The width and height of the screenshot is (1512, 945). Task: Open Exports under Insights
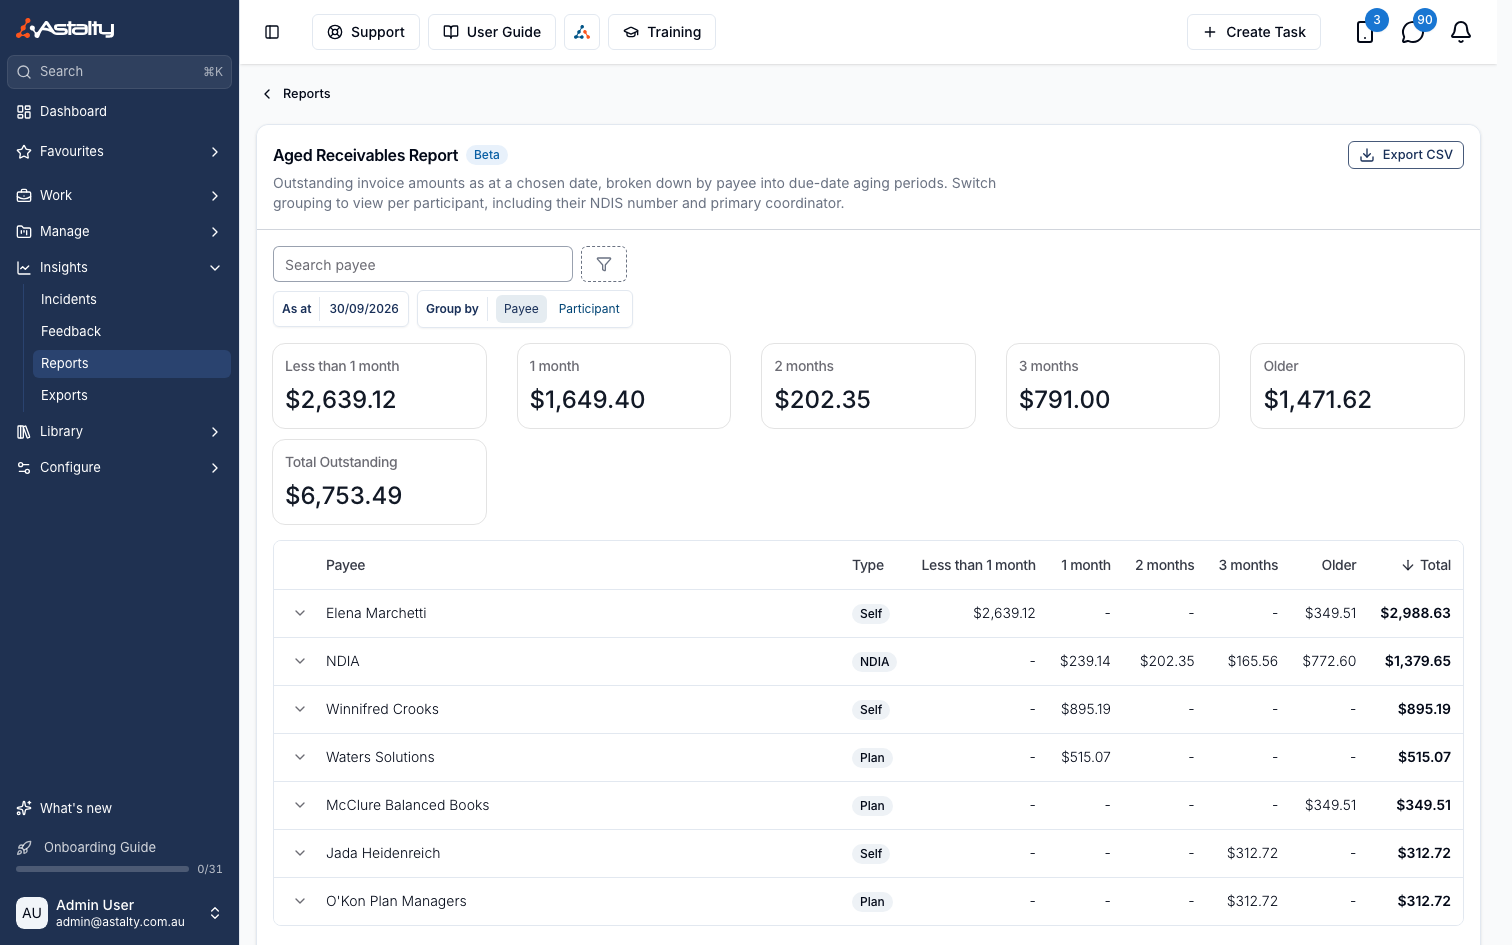[x=132, y=395]
